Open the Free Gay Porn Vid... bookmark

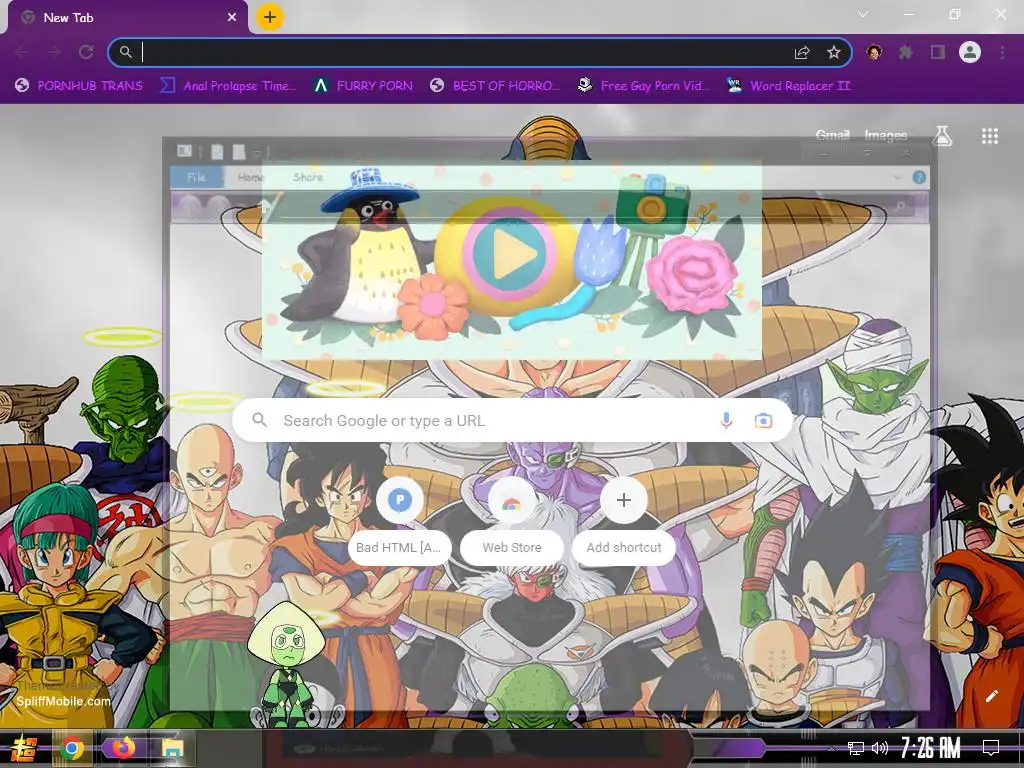tap(643, 86)
